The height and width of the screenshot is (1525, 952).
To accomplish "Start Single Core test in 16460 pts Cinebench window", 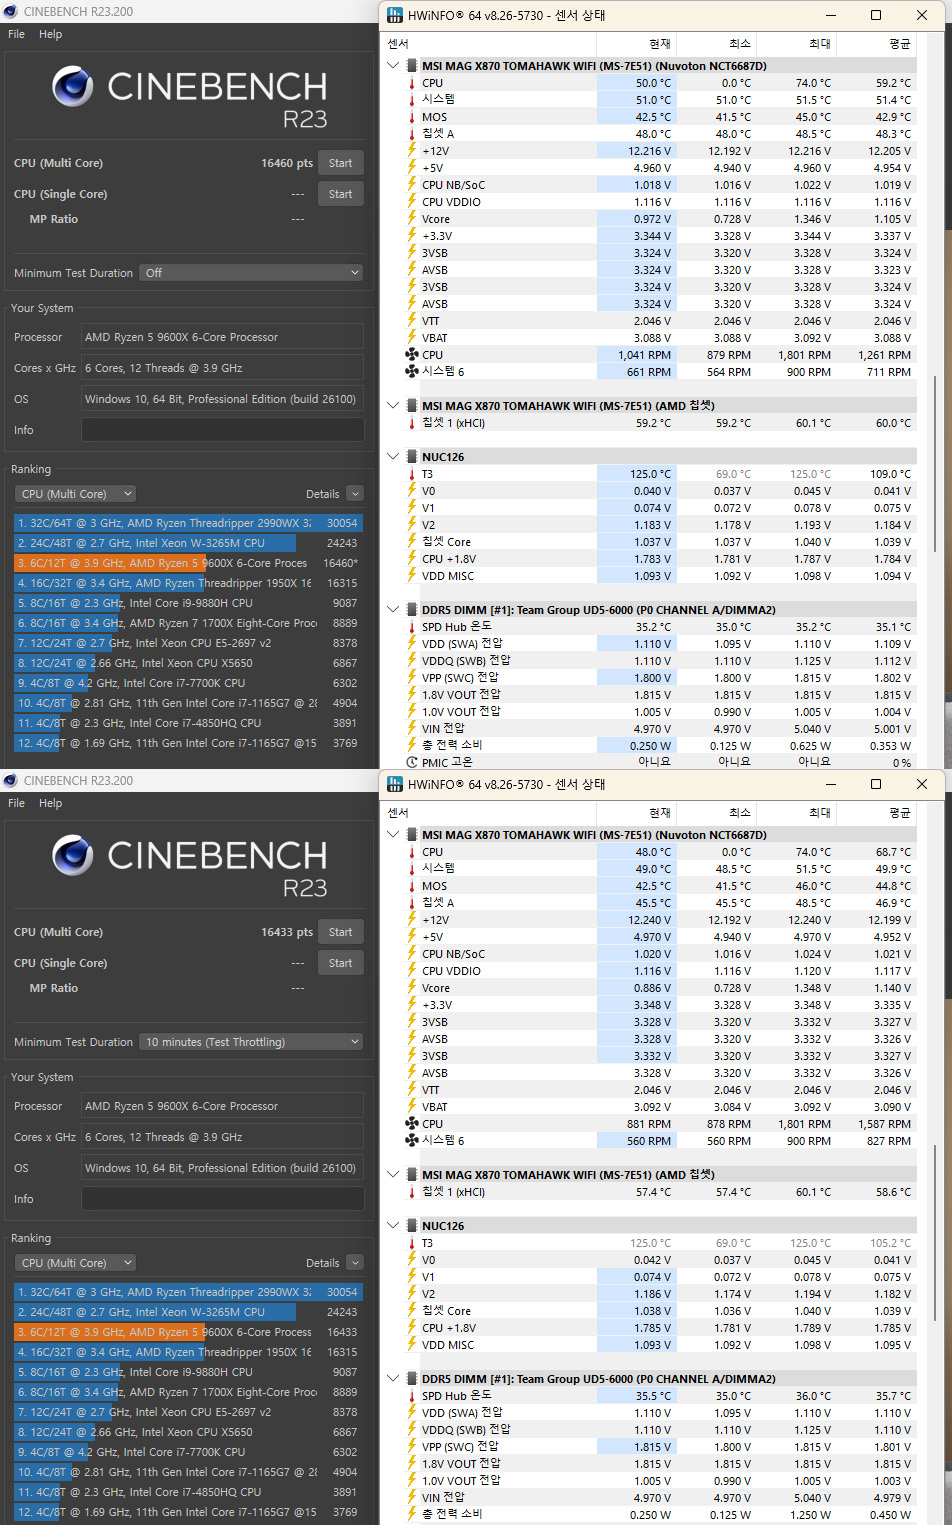I will [340, 194].
